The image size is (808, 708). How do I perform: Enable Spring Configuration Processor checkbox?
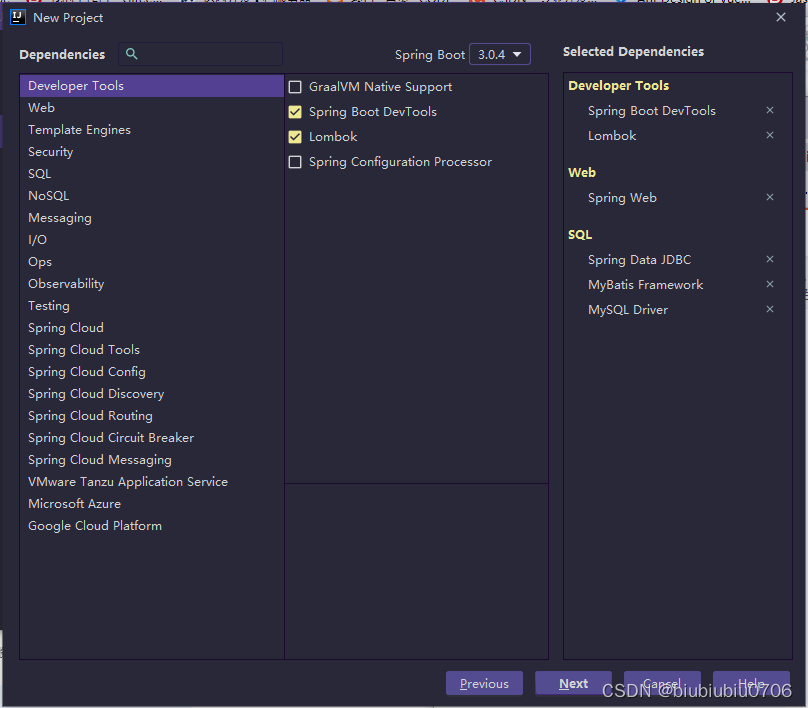(295, 162)
